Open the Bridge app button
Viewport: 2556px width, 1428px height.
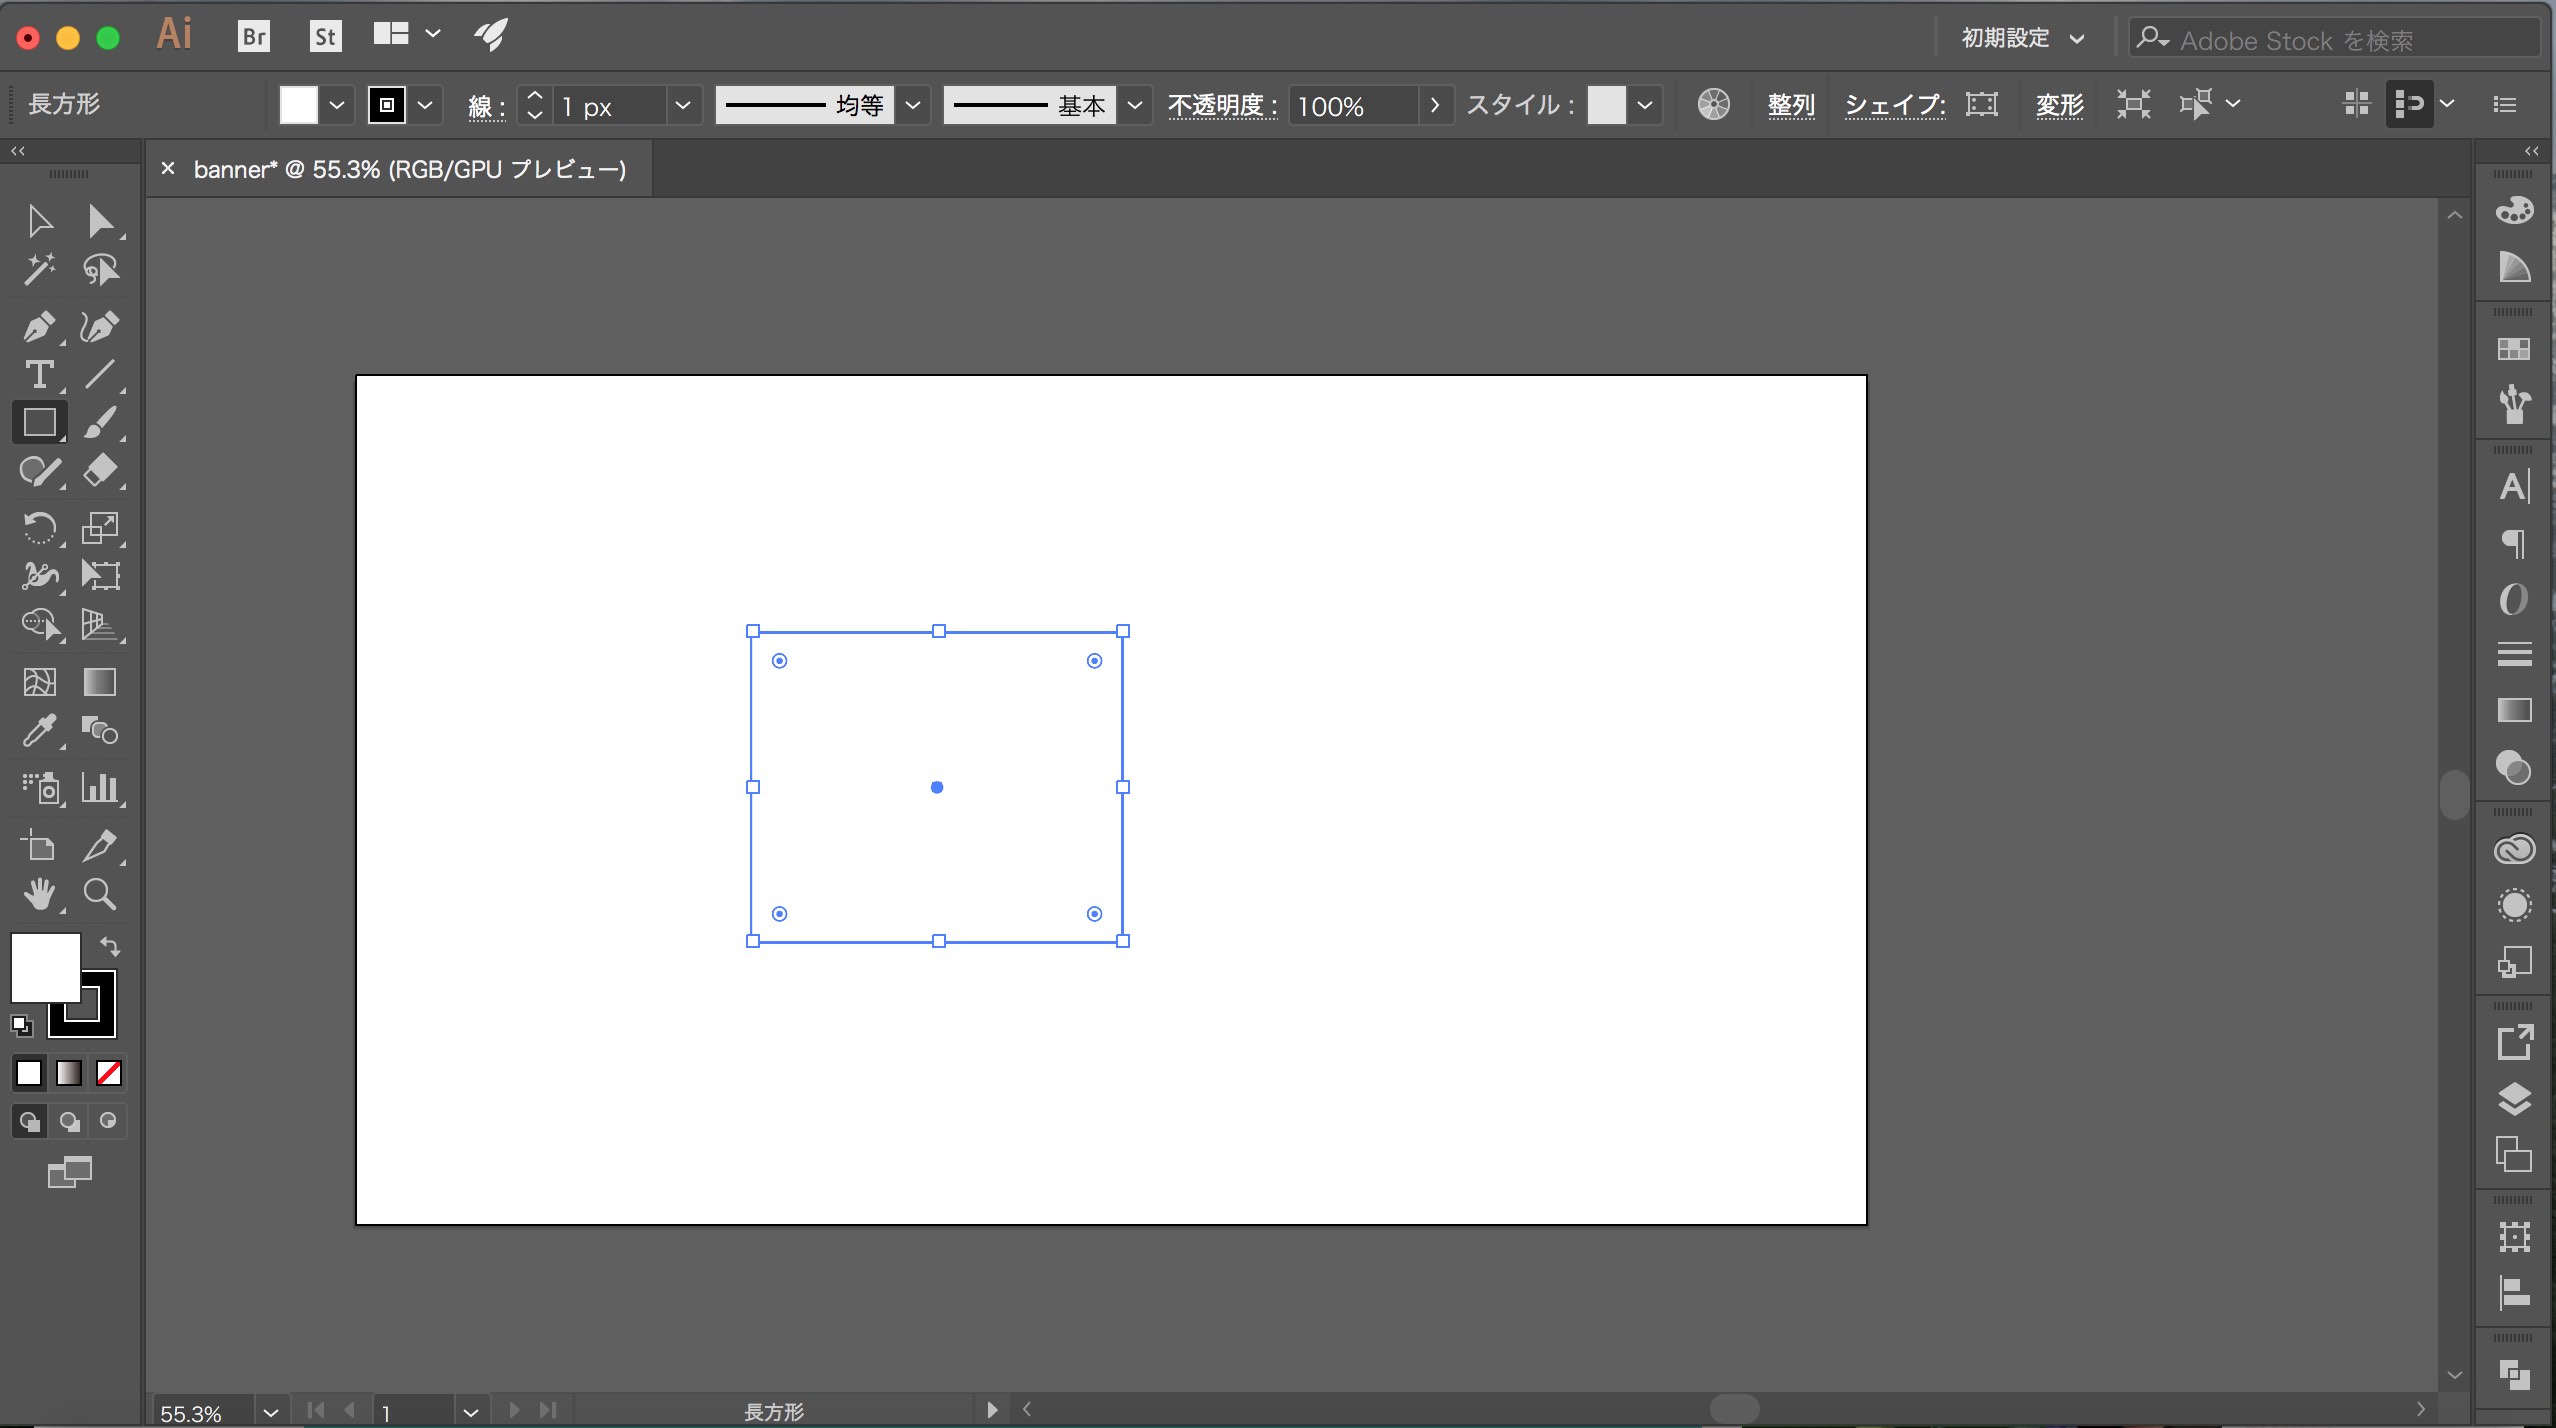click(254, 37)
